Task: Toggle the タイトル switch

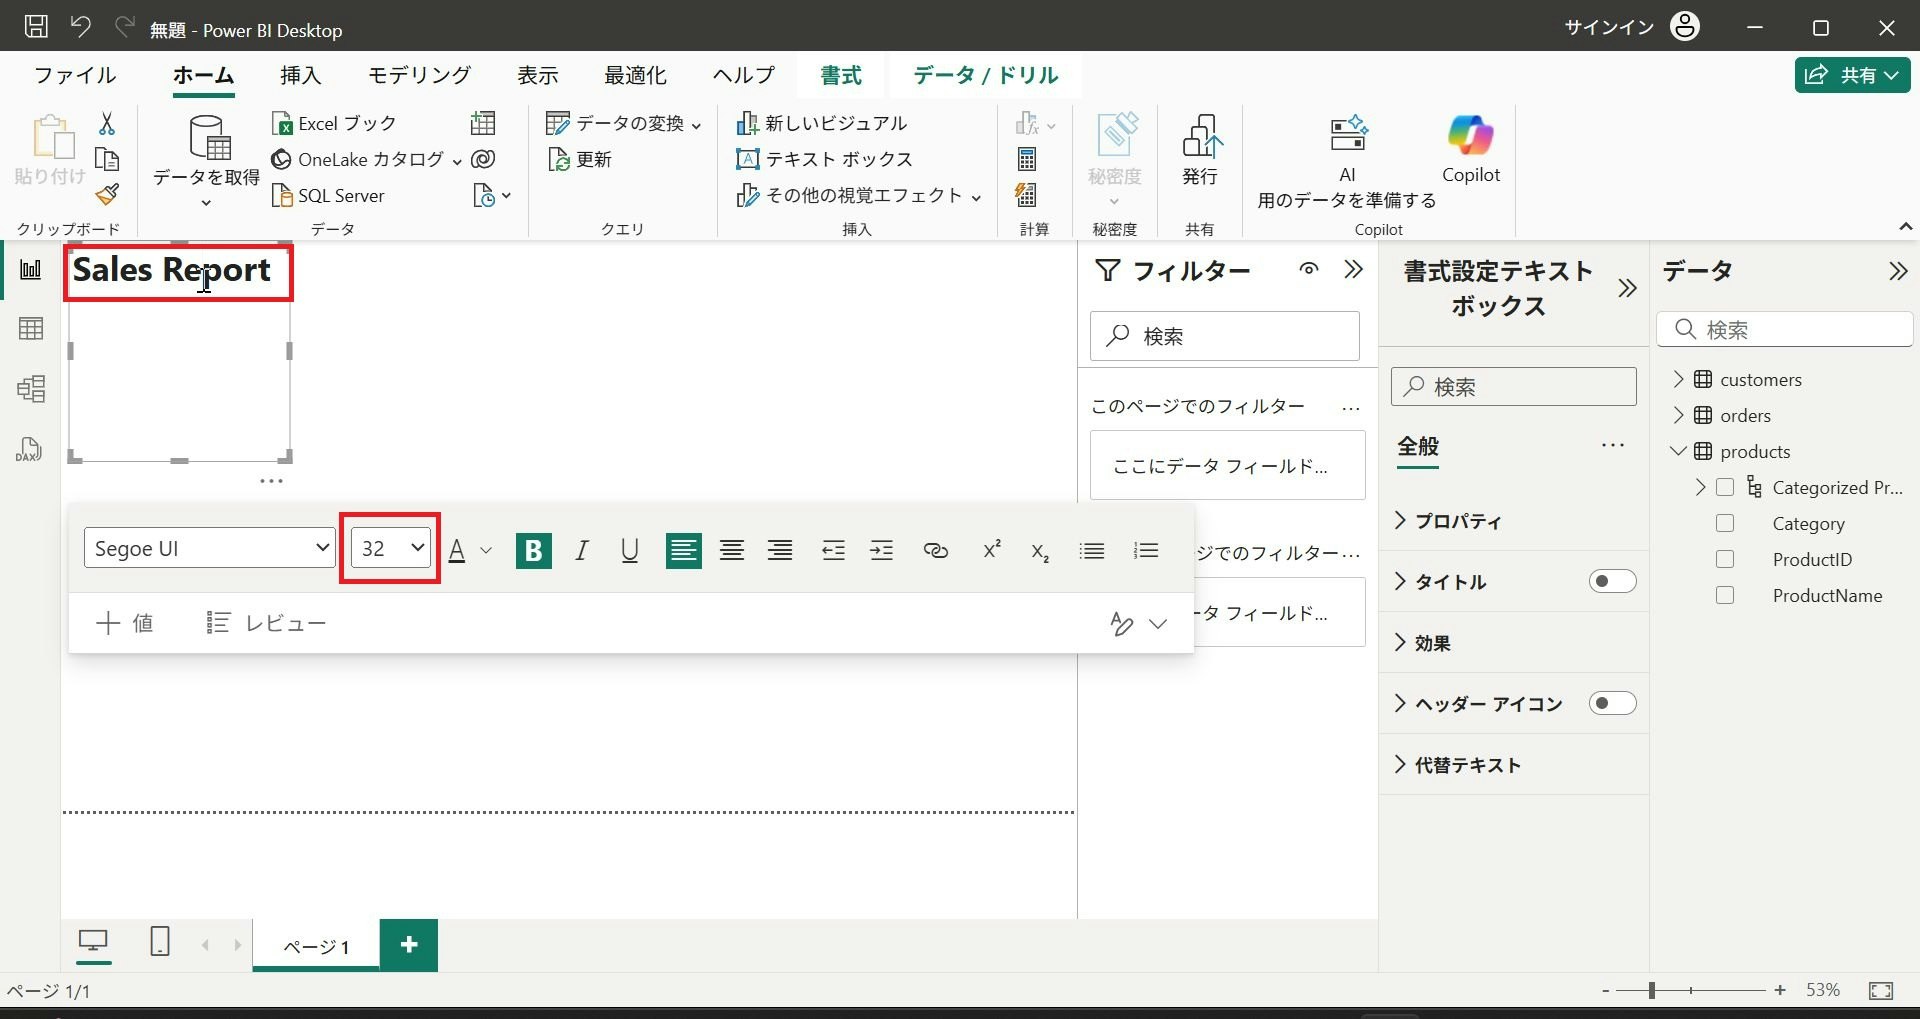Action: [x=1612, y=581]
